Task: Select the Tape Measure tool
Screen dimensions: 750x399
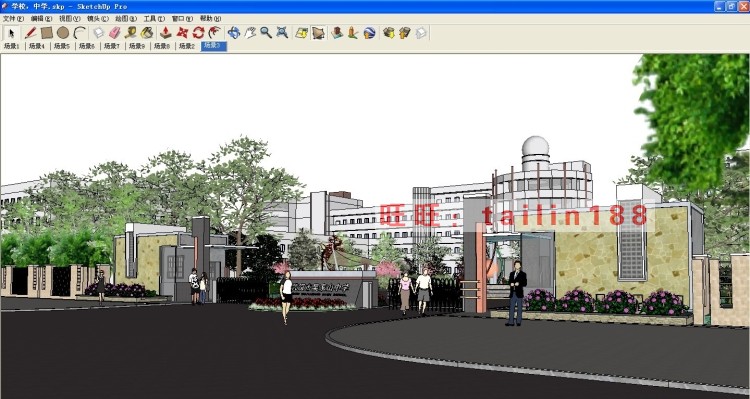Action: pyautogui.click(x=131, y=33)
